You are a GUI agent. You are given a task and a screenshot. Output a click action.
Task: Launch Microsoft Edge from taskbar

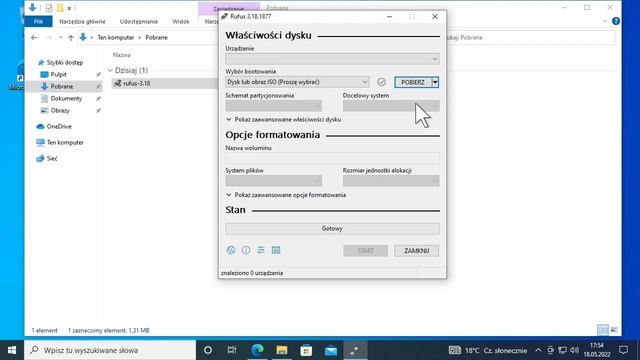click(x=257, y=350)
